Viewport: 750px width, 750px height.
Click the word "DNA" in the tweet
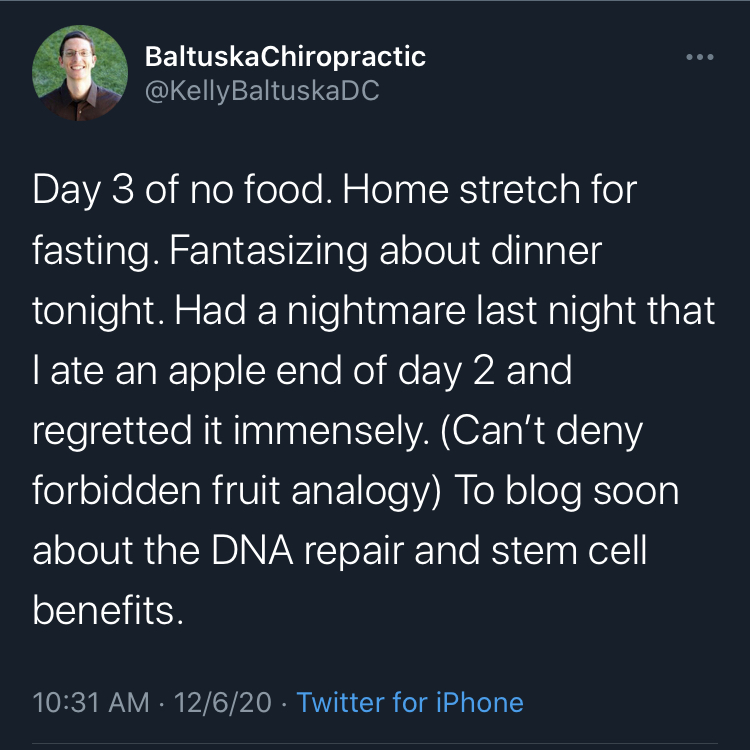[x=252, y=550]
